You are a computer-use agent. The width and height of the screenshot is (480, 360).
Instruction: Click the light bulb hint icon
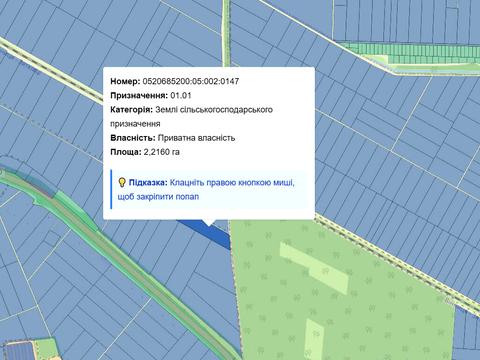click(x=122, y=182)
